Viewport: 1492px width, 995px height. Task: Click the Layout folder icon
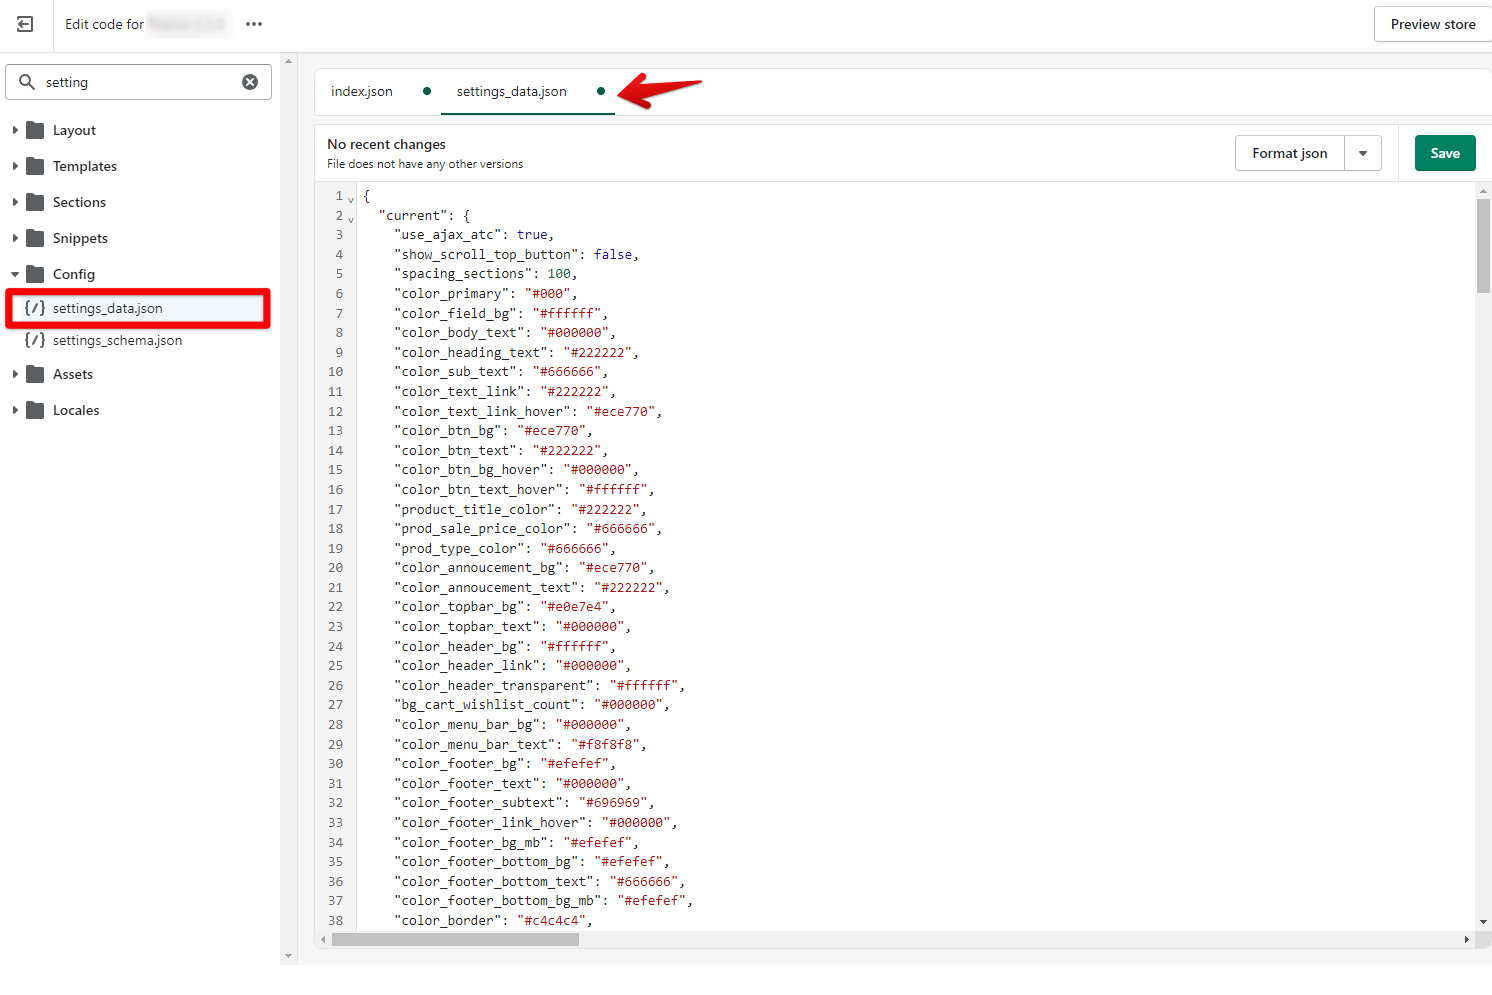[x=35, y=130]
